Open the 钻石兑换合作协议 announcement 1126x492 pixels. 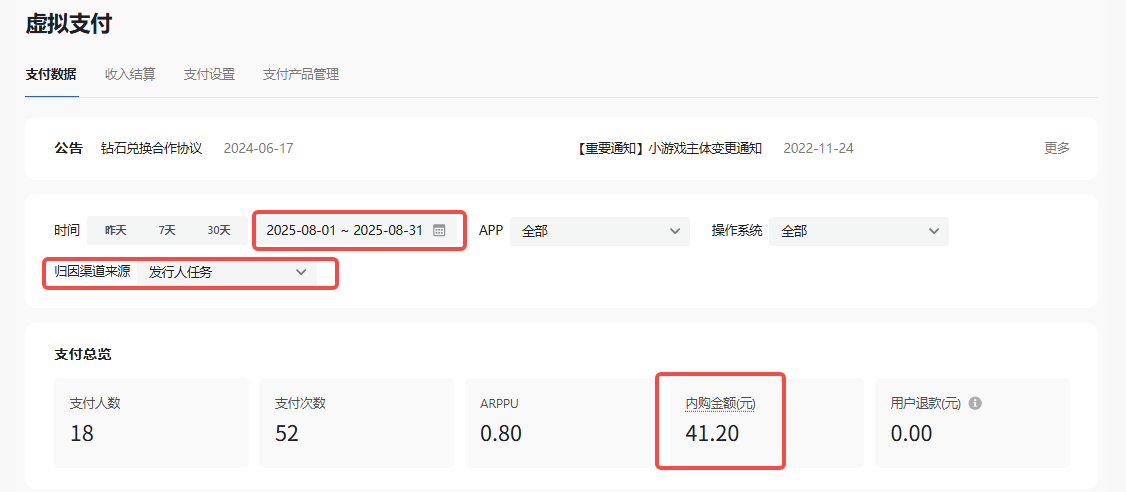tap(151, 148)
